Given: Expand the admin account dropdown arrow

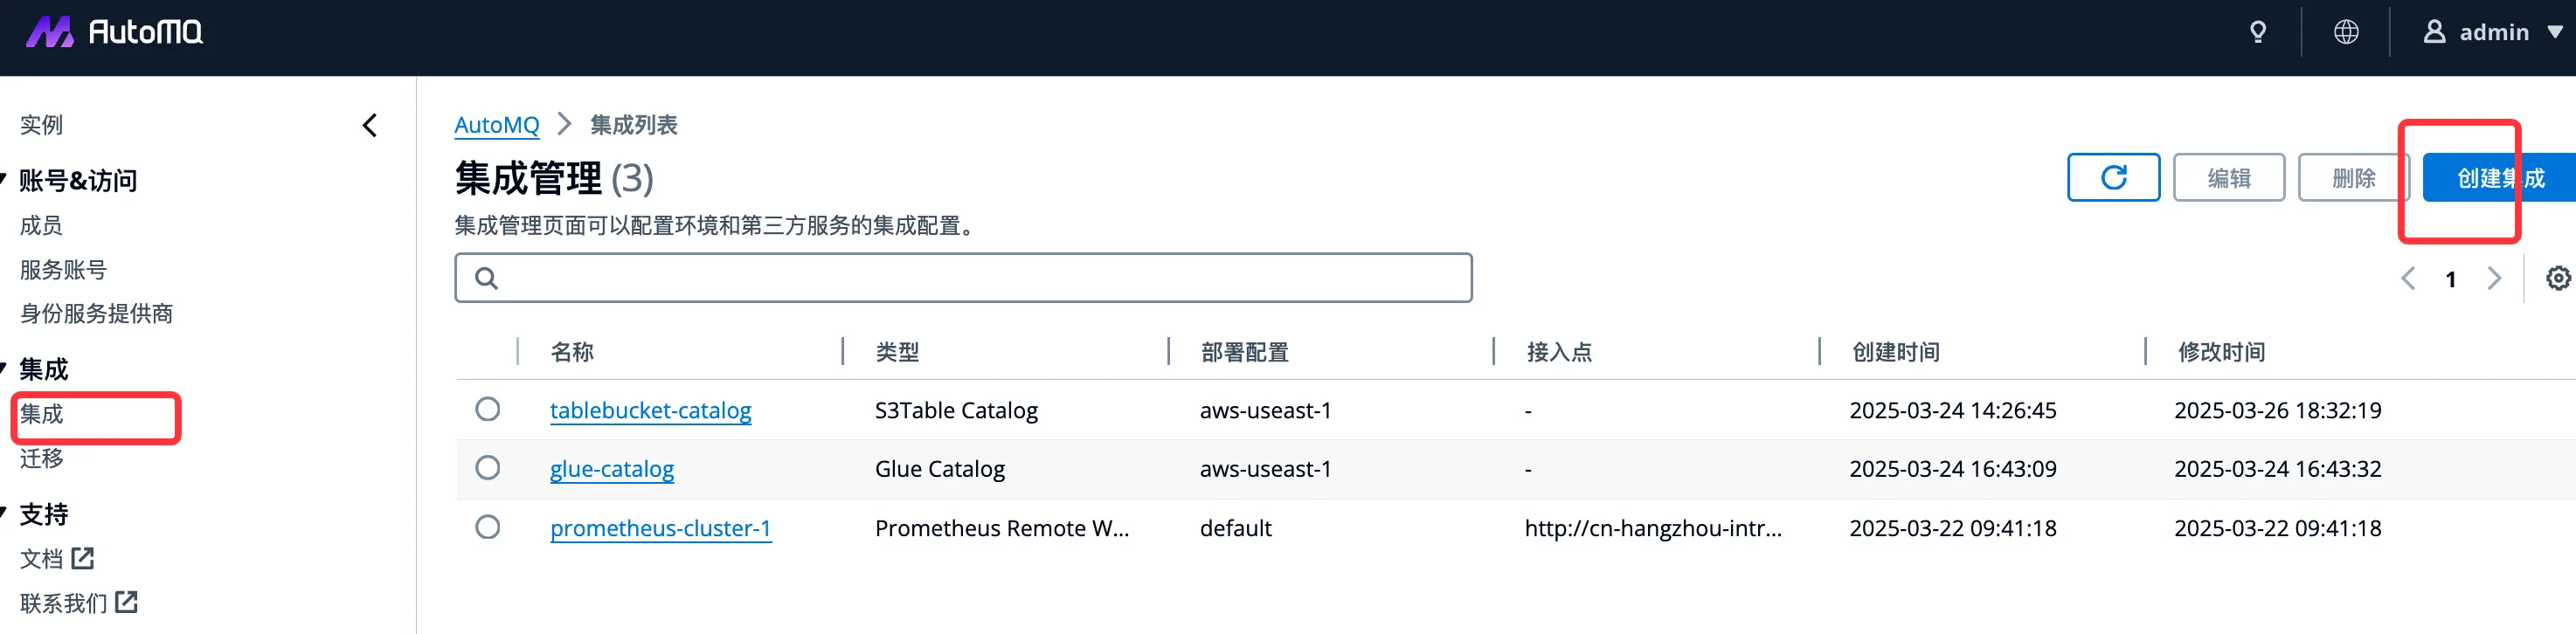Looking at the screenshot, I should (2555, 32).
